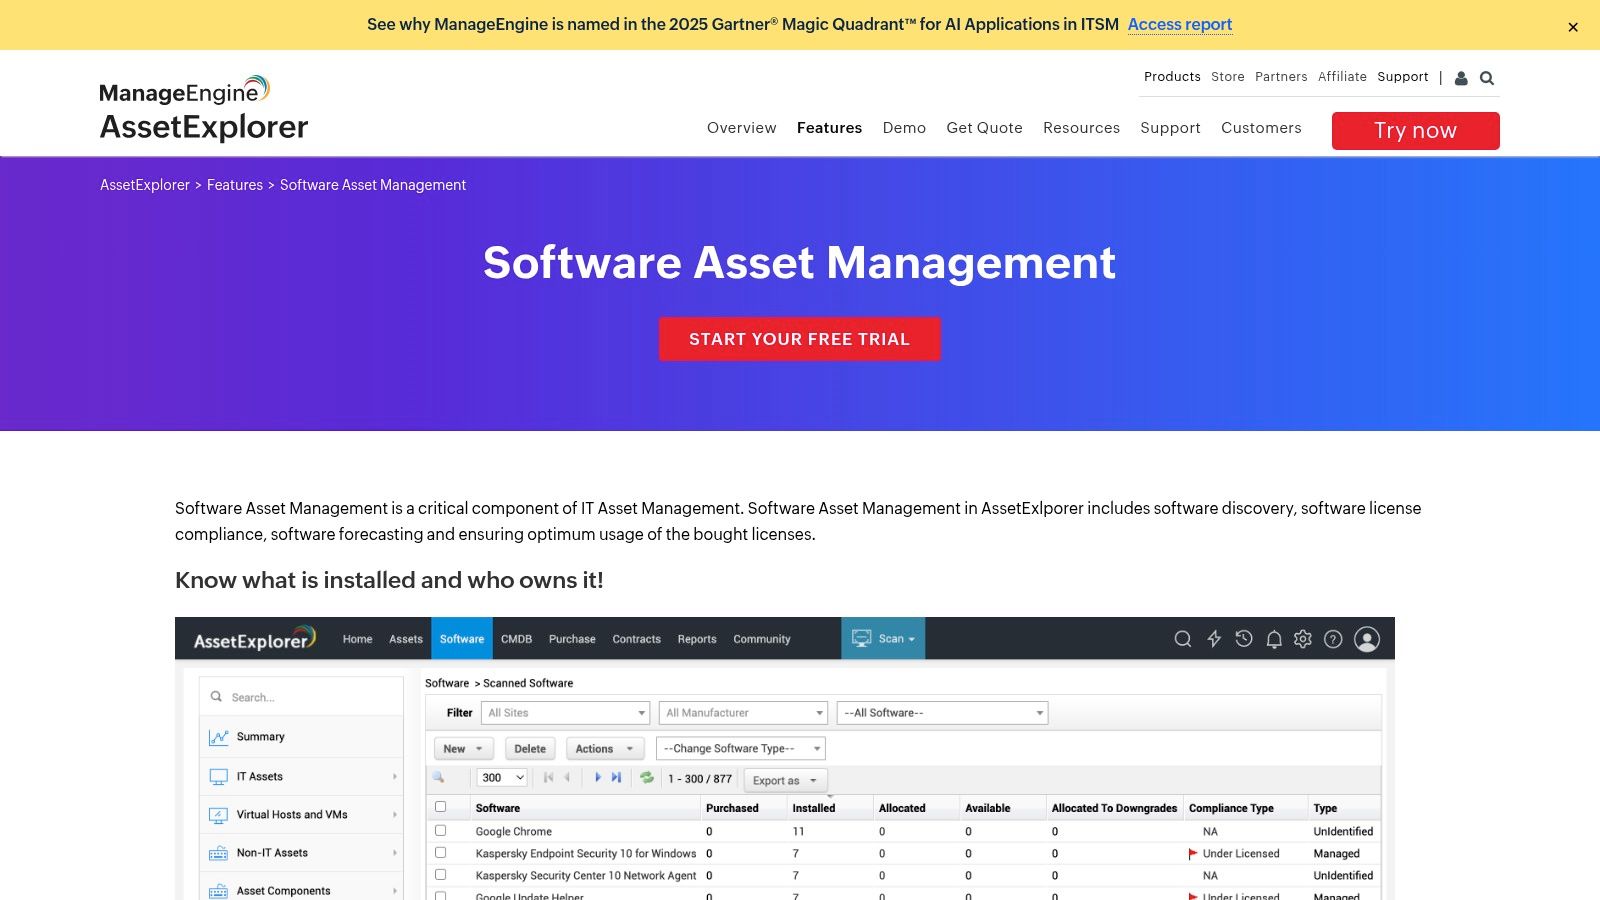
Task: Open the user profile avatar icon
Action: click(1366, 638)
